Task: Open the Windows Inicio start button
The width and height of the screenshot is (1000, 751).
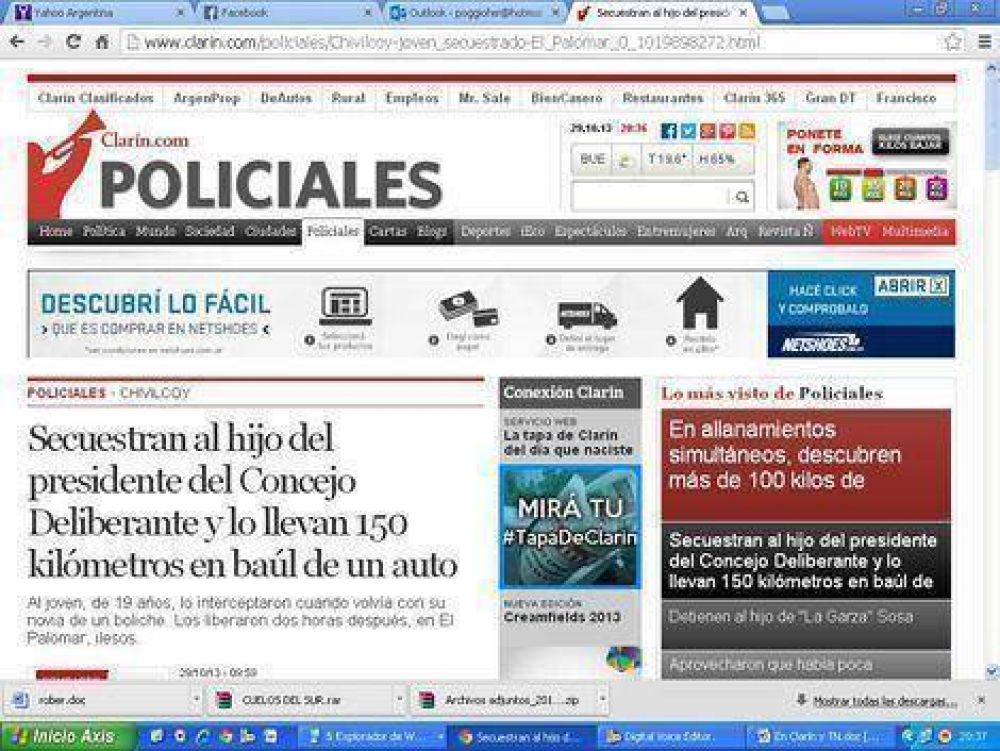Action: coord(67,736)
